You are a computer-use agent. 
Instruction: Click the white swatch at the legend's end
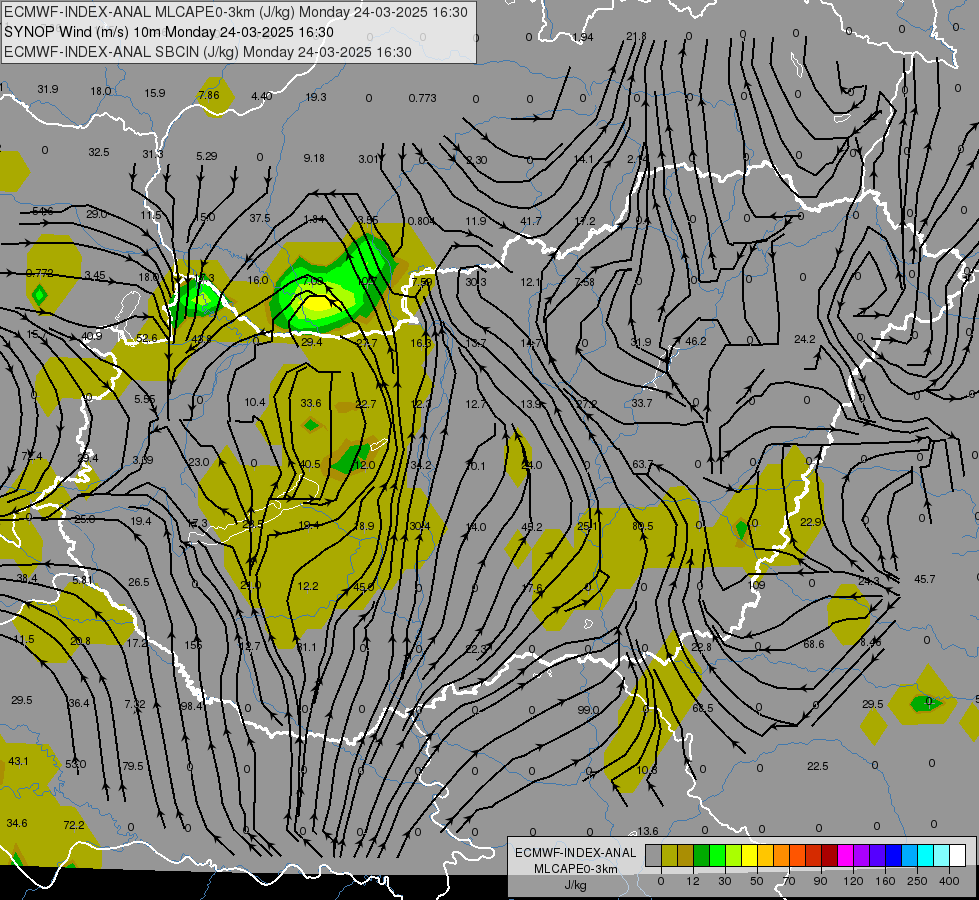(957, 855)
